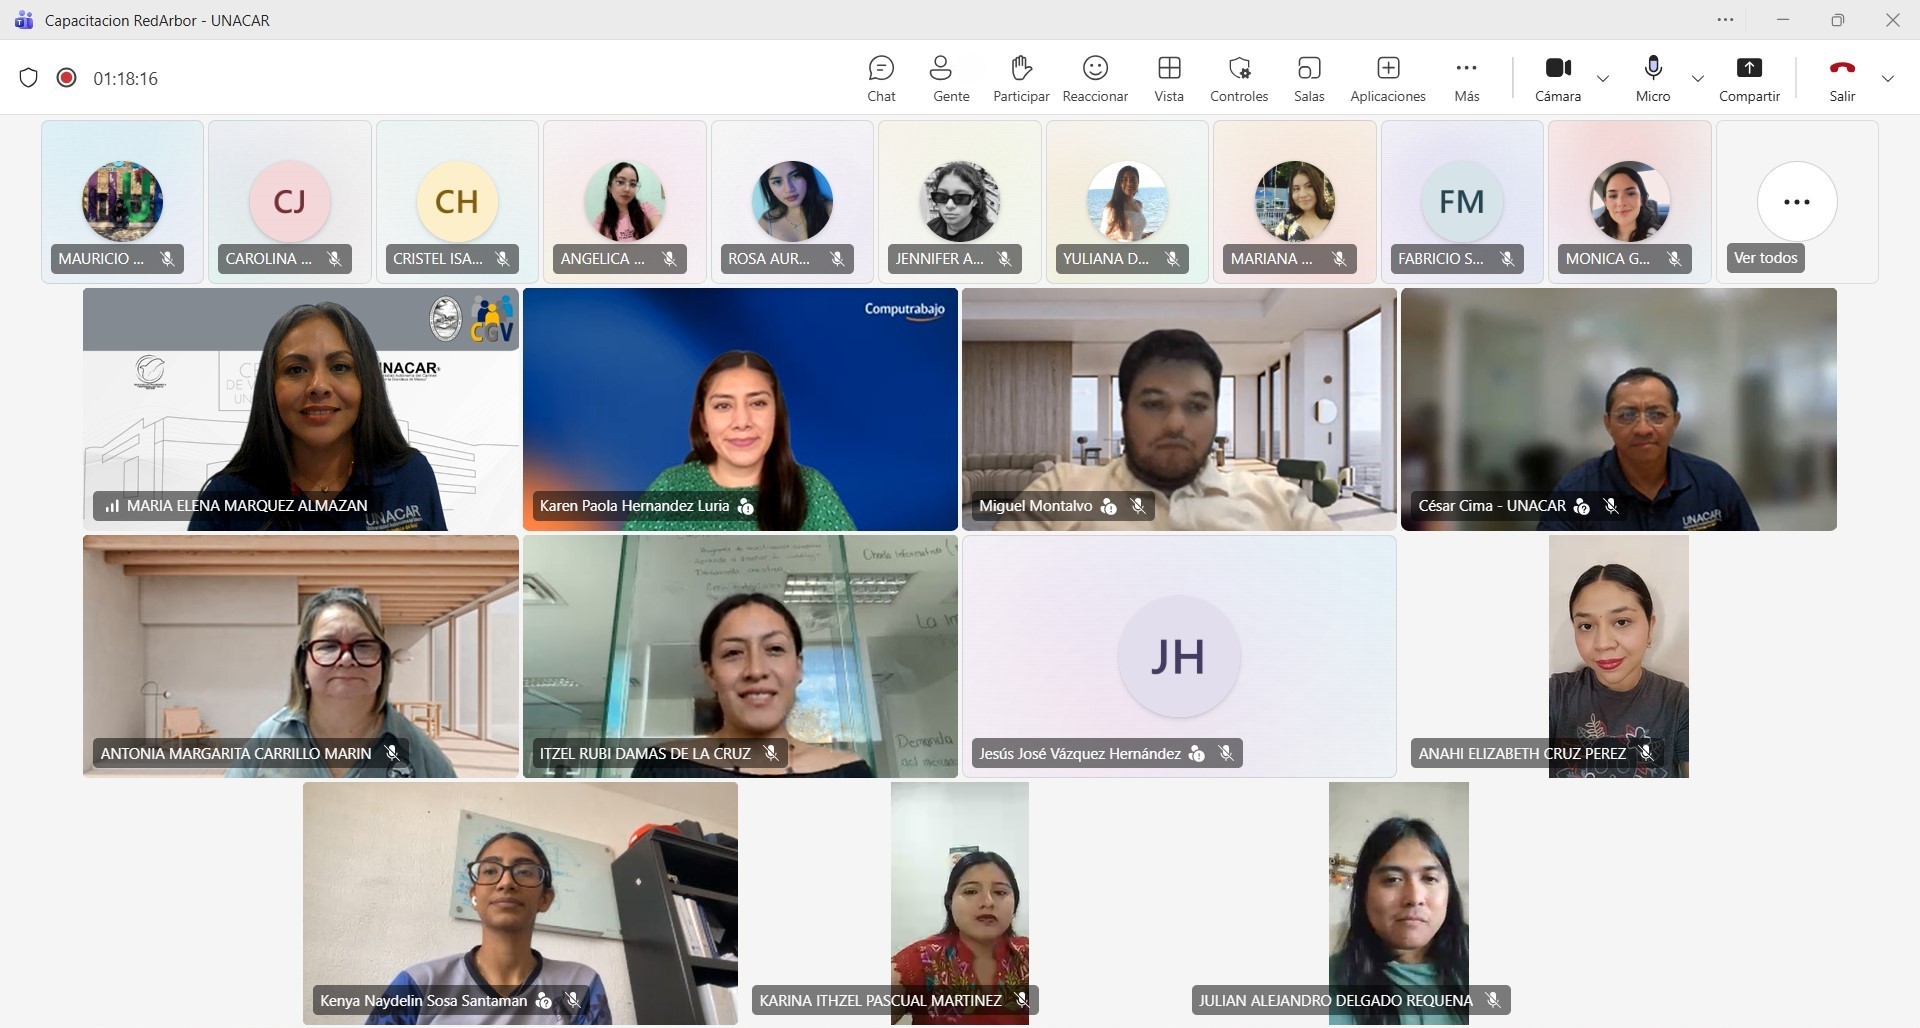
Task: Open the Reaccionar emoji menu
Action: tap(1095, 78)
